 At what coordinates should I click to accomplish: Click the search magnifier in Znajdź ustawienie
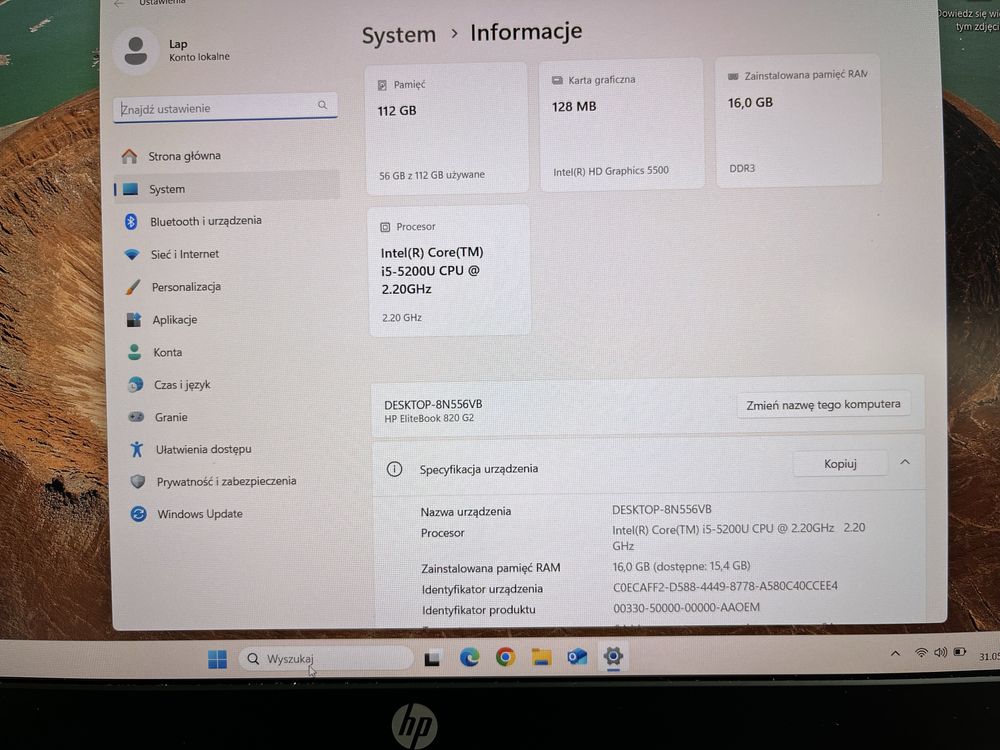click(x=323, y=105)
